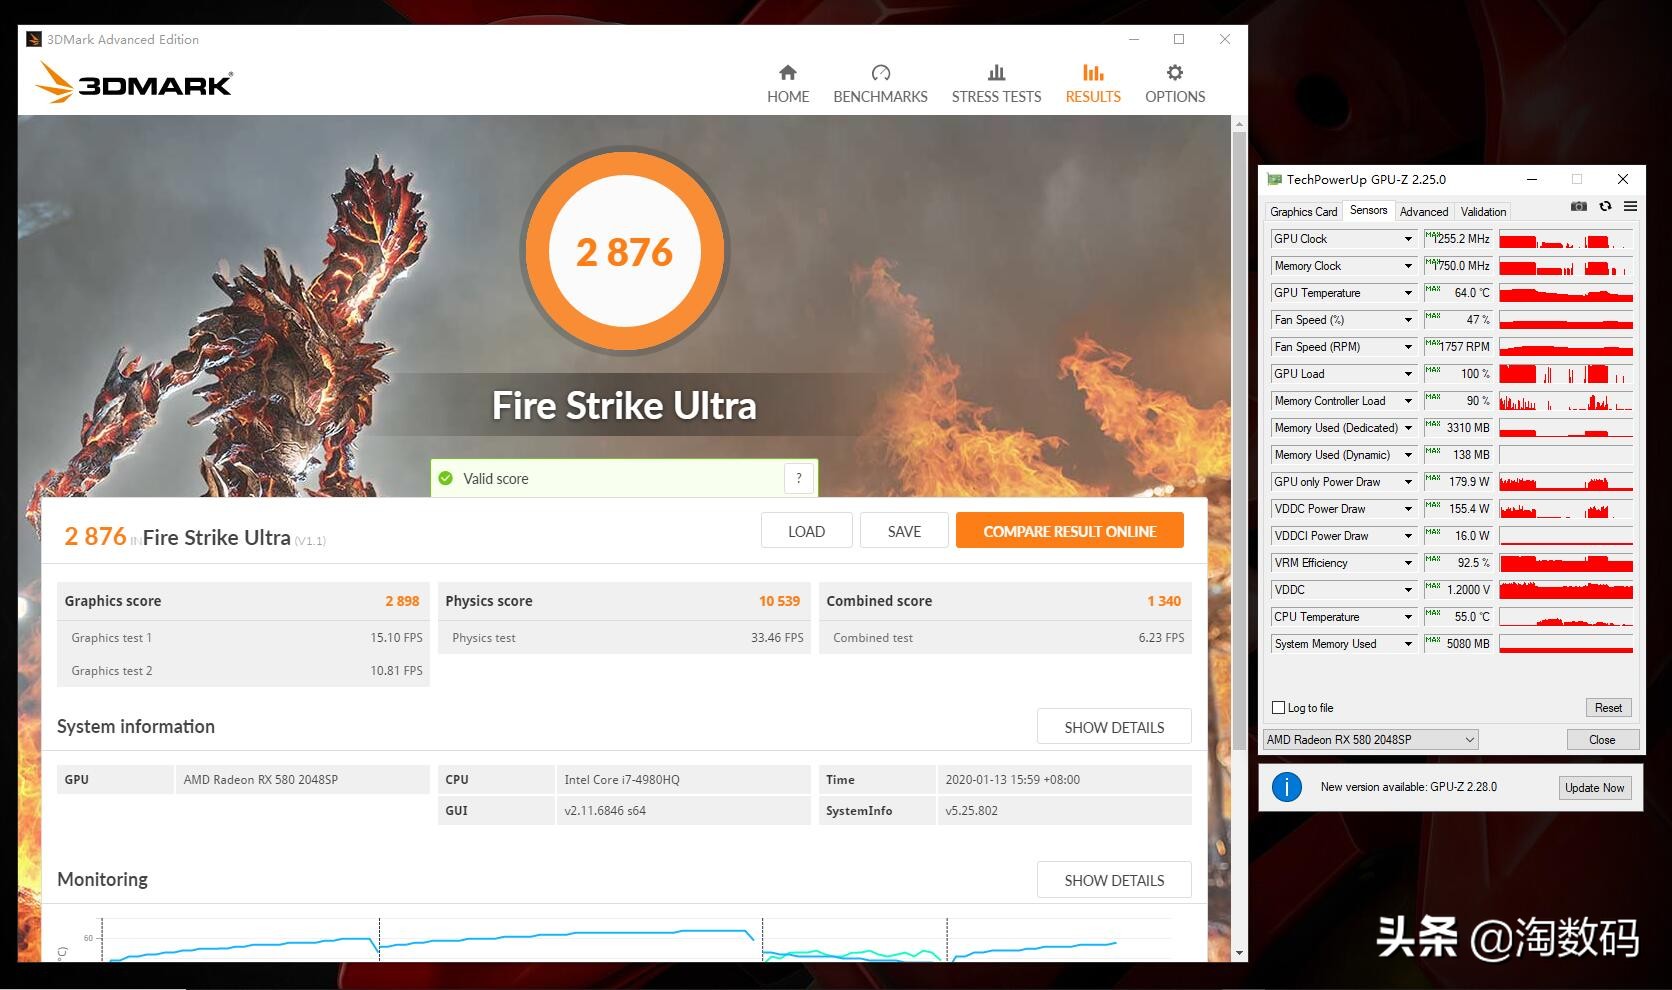The width and height of the screenshot is (1672, 990).
Task: Switch to the Advanced tab in GPU-Z
Action: (x=1424, y=212)
